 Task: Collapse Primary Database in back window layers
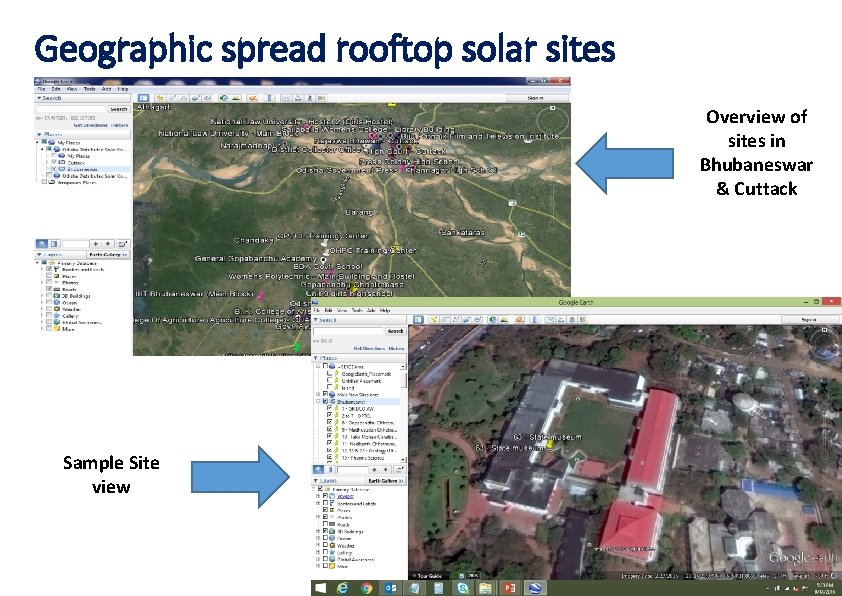38,263
